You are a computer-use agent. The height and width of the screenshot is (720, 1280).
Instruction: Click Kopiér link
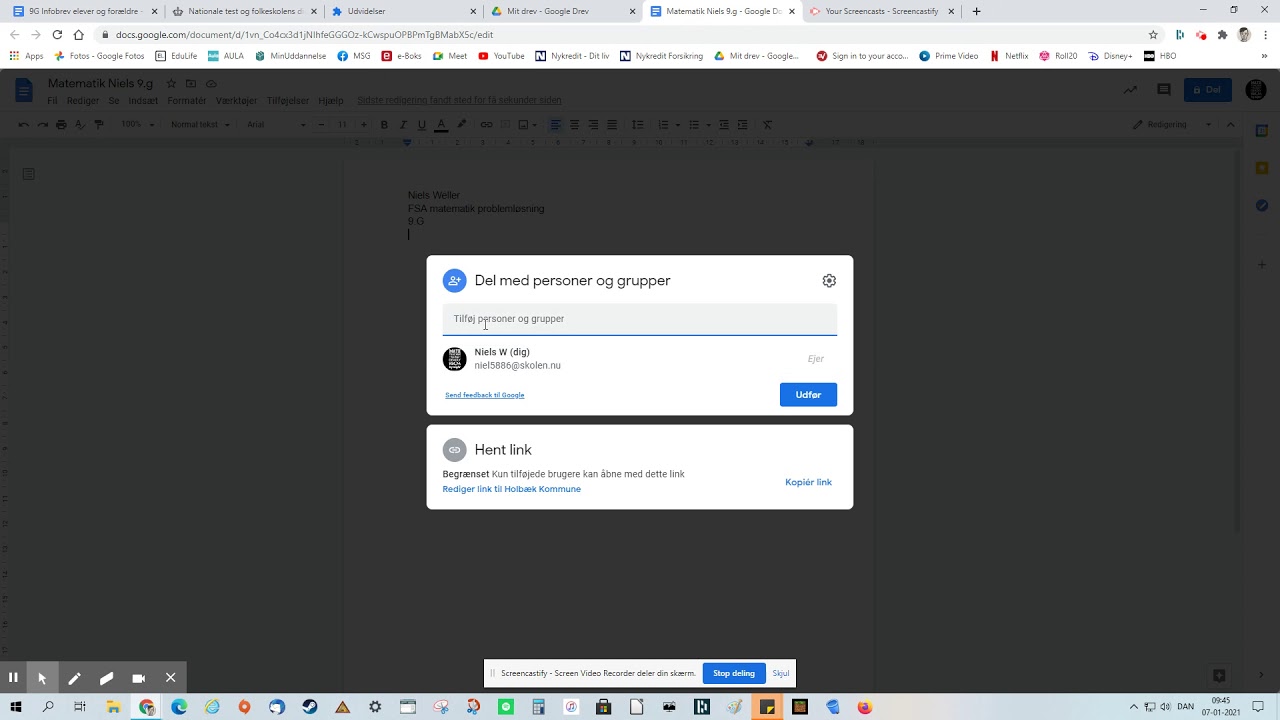click(x=808, y=482)
